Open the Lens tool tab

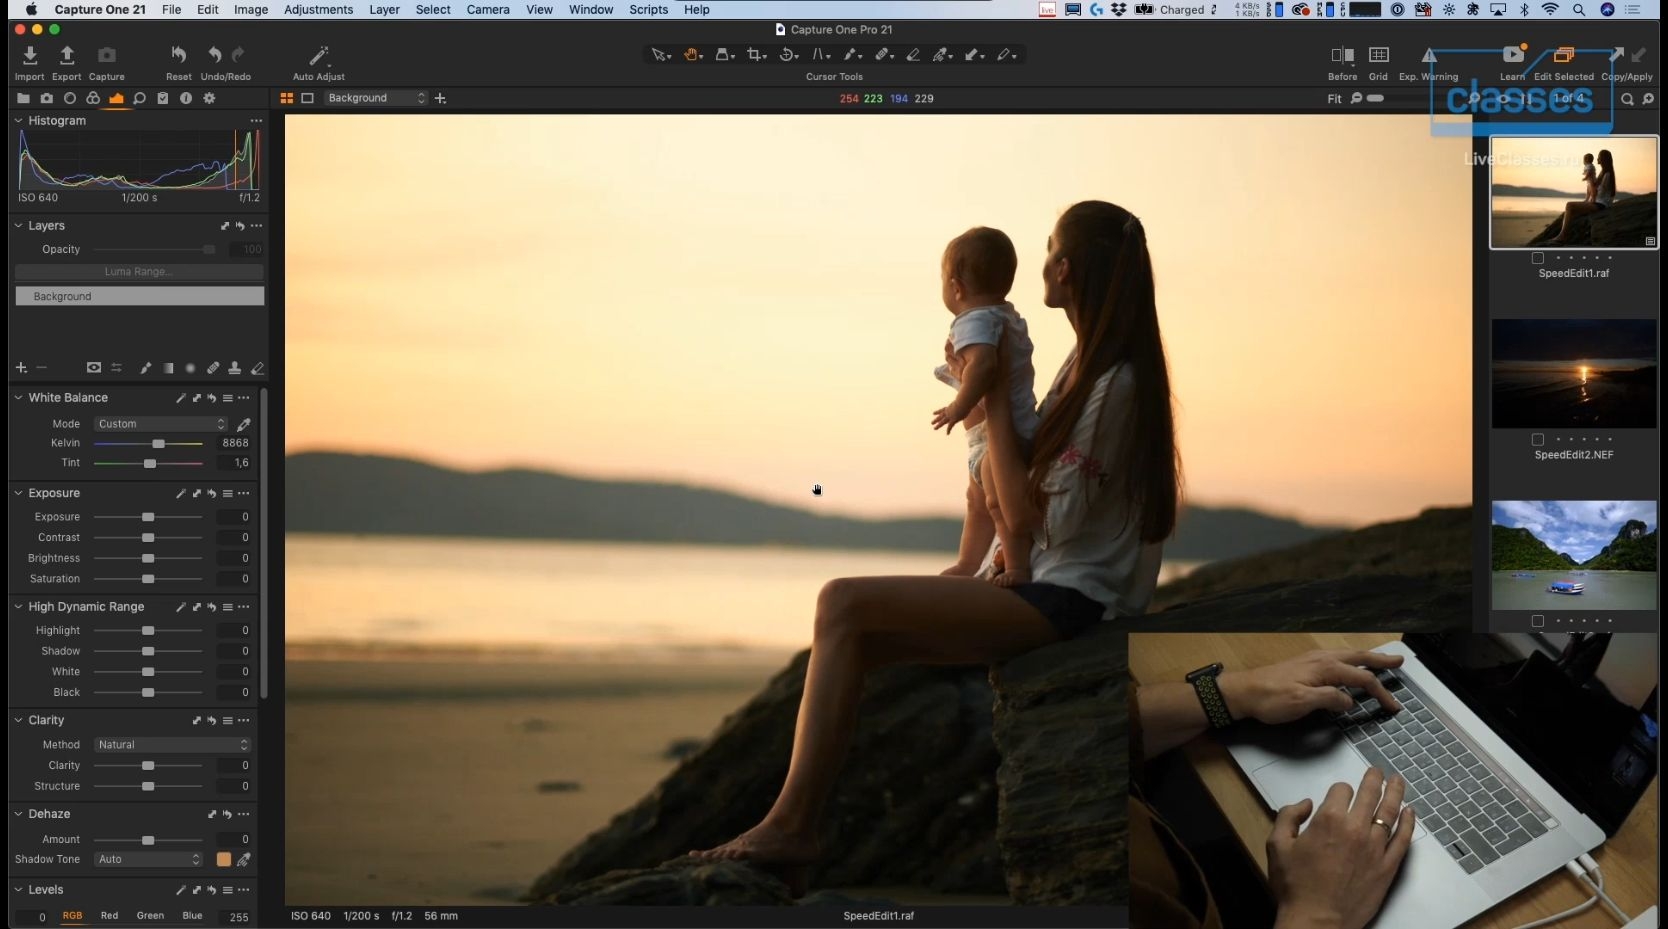tap(70, 98)
